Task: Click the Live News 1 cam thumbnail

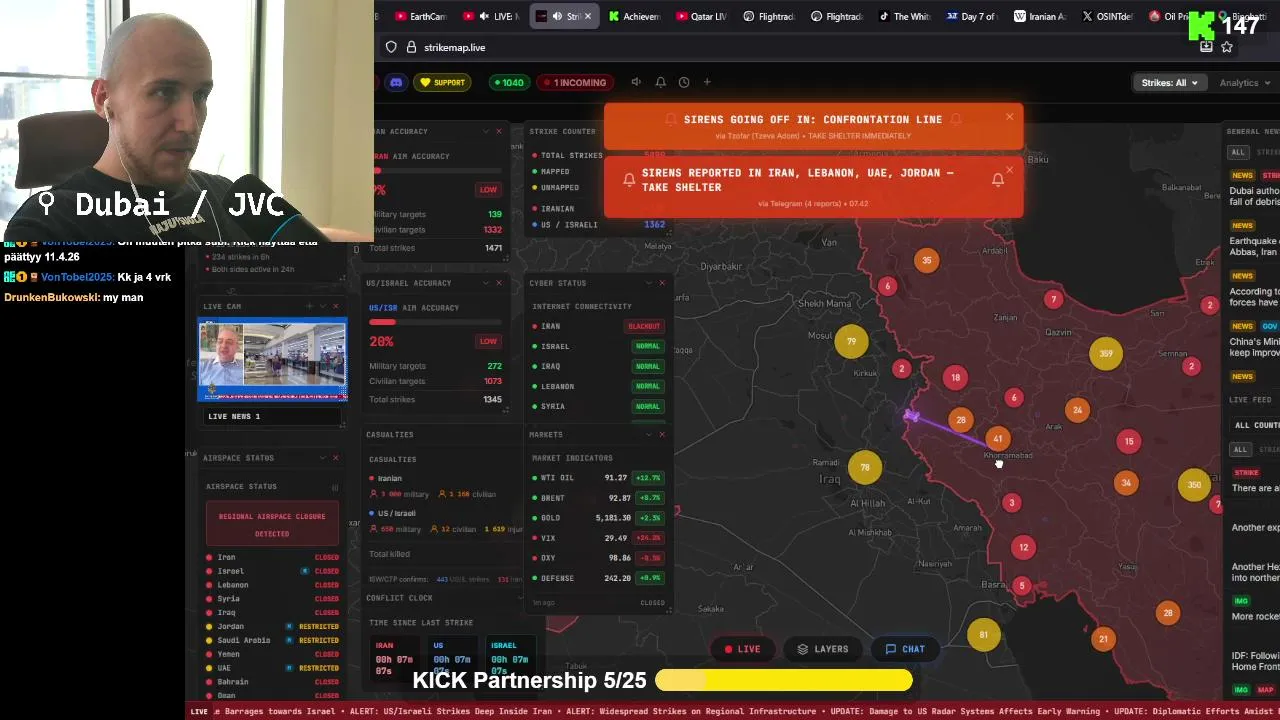Action: [272, 360]
